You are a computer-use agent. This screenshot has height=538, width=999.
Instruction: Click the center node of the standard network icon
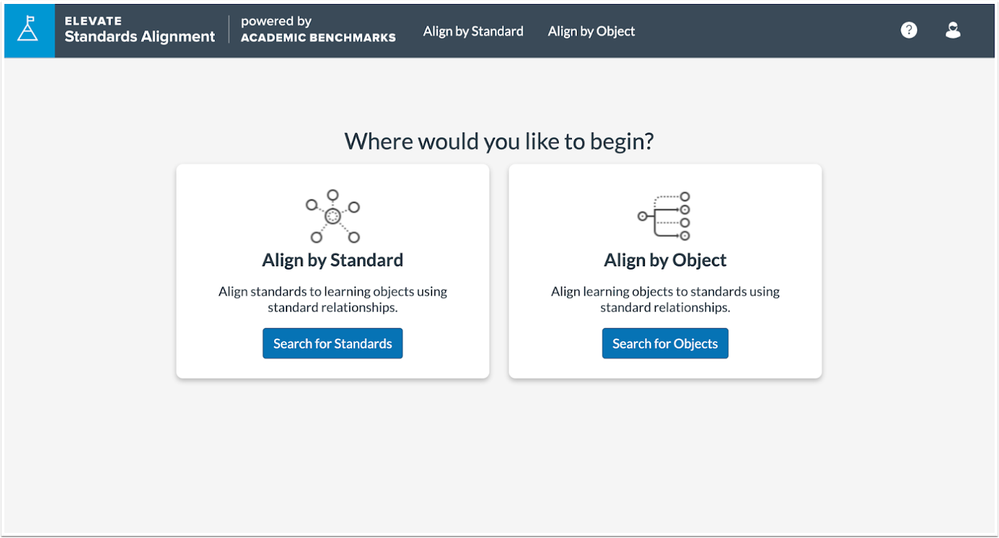(333, 217)
